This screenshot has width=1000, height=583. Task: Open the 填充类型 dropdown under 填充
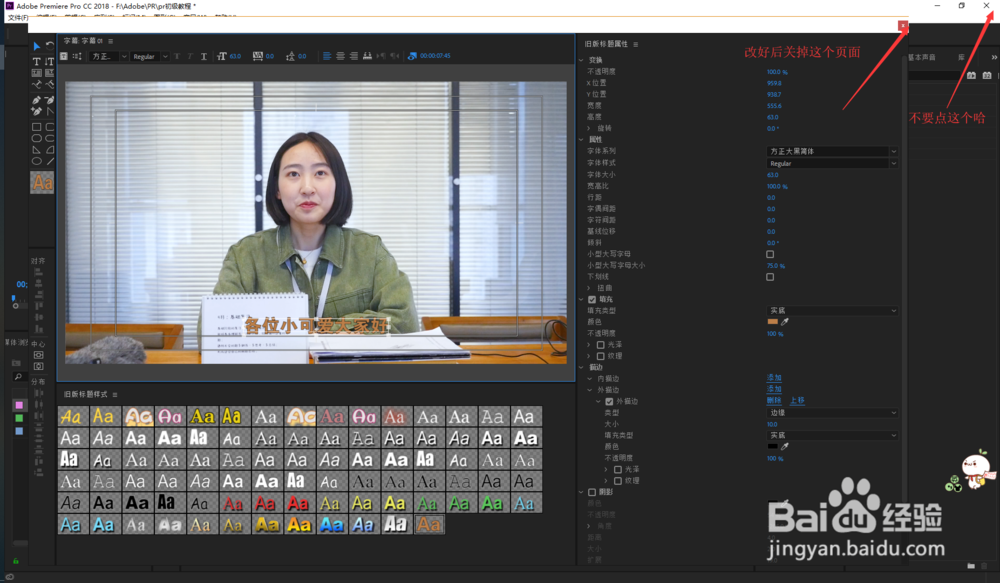[x=832, y=311]
